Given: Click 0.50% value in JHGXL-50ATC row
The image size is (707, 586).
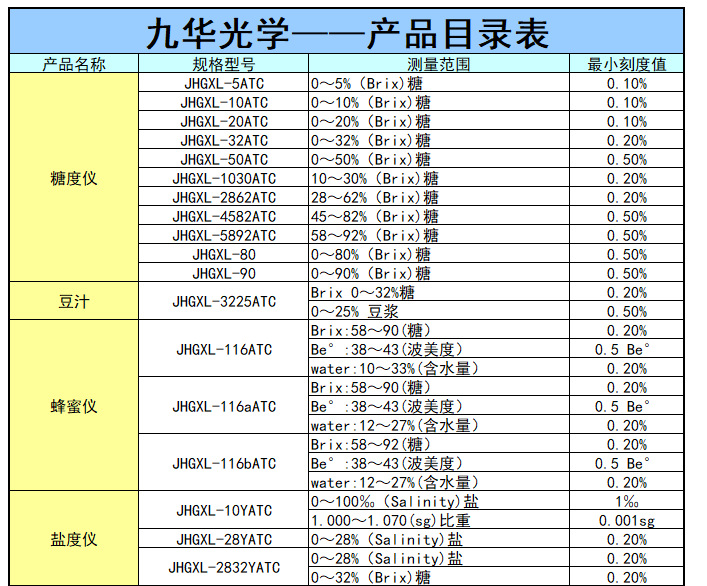Looking at the screenshot, I should [627, 159].
